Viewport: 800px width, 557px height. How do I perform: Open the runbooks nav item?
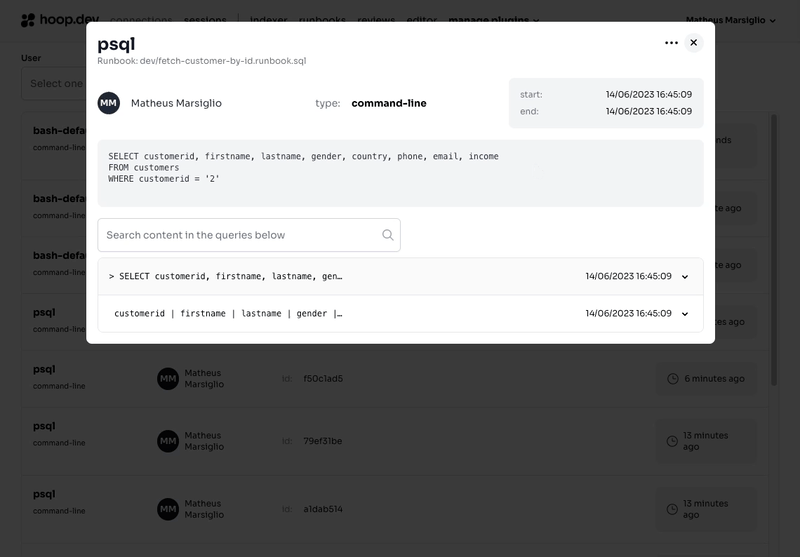322,20
